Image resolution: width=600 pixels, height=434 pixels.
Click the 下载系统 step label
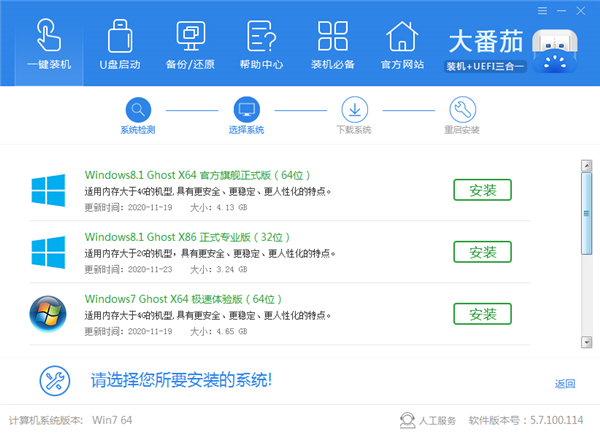[x=354, y=130]
